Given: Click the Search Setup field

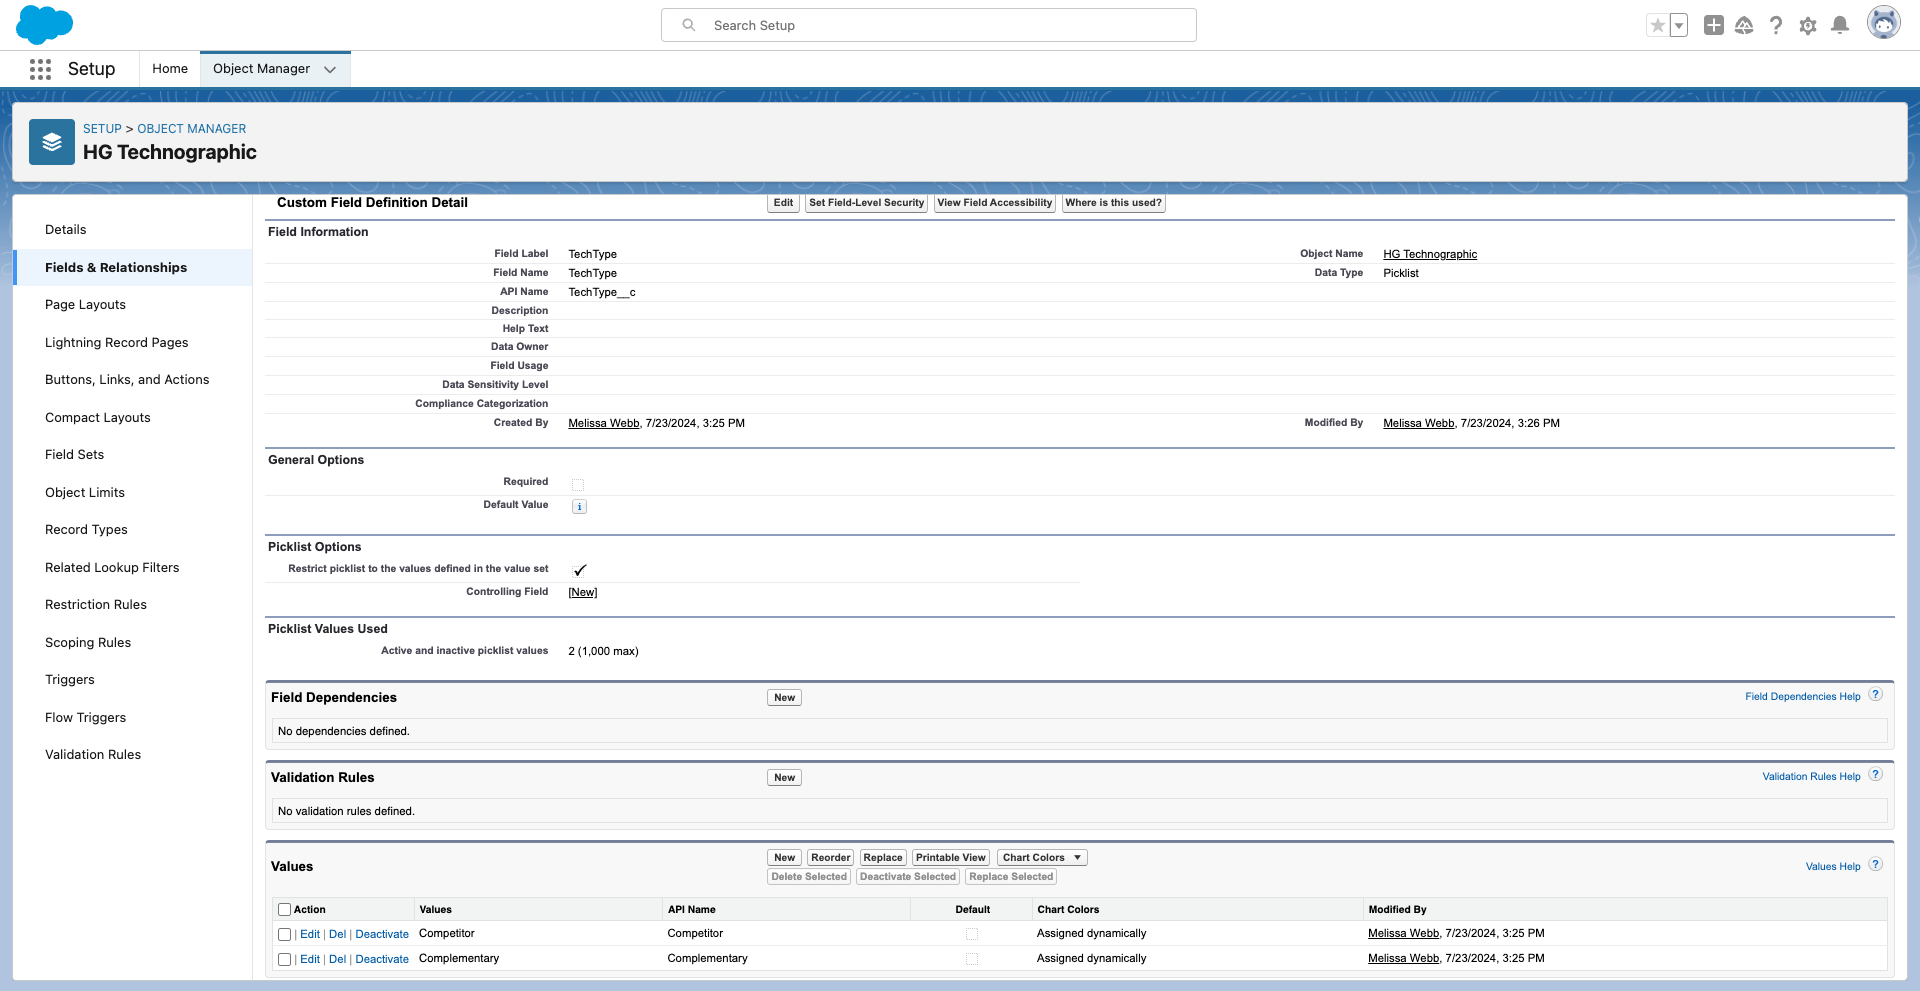Looking at the screenshot, I should click(929, 25).
